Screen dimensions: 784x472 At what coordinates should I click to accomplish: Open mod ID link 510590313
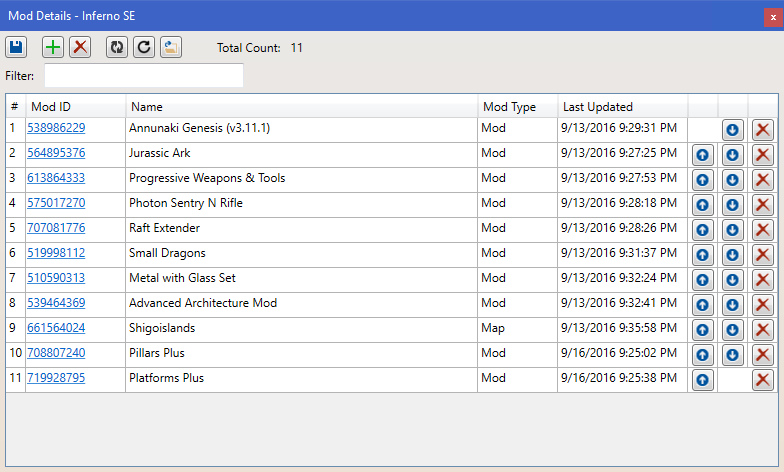(56, 278)
